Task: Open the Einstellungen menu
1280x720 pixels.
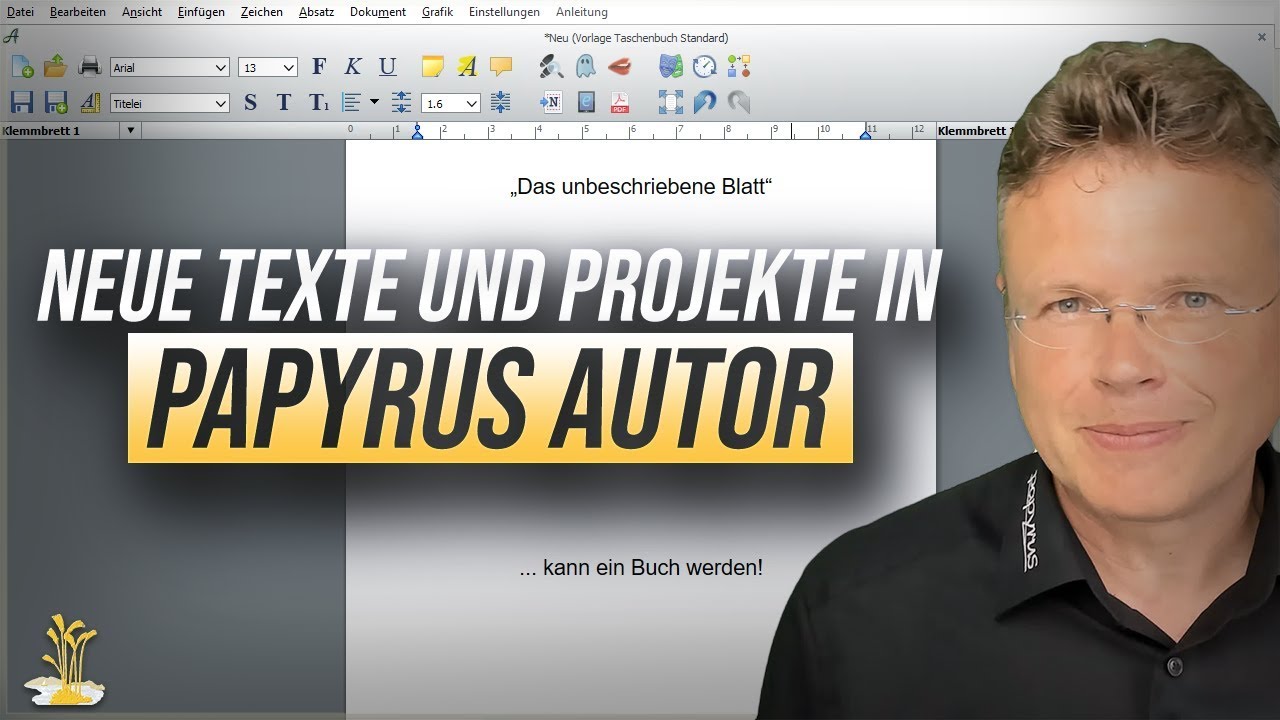Action: pos(504,12)
